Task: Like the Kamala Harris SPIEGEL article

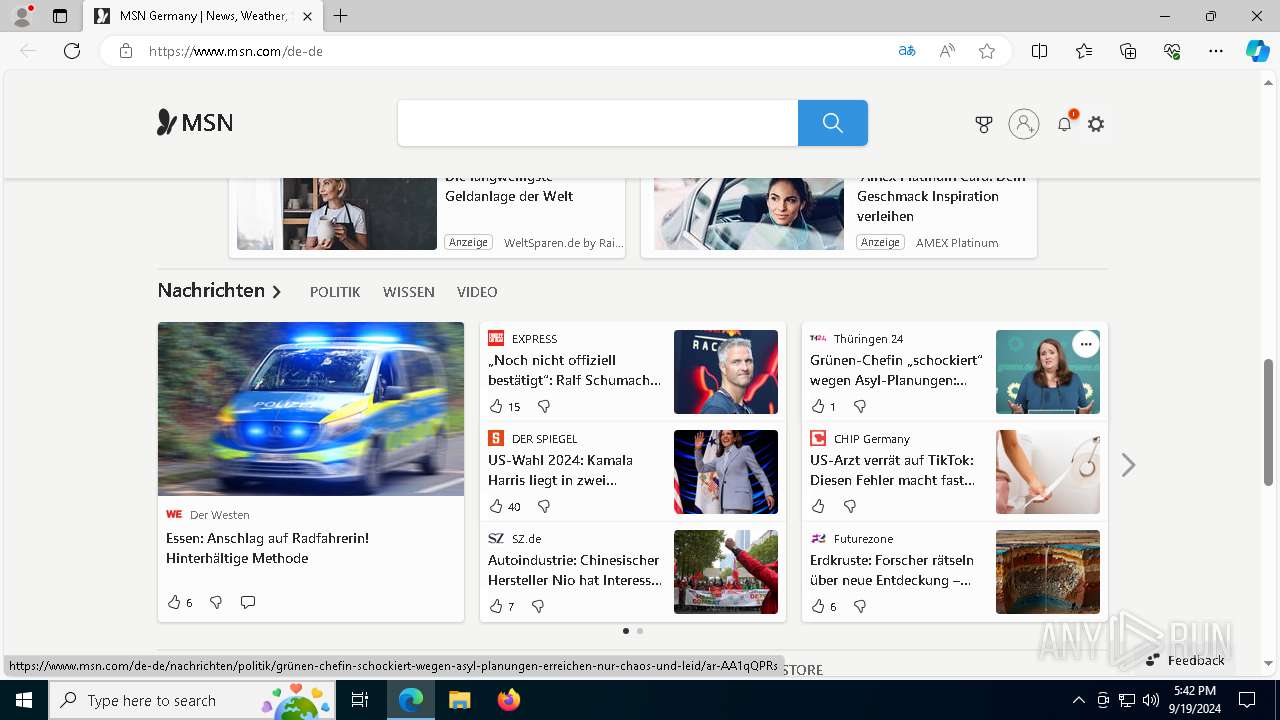Action: [x=496, y=506]
